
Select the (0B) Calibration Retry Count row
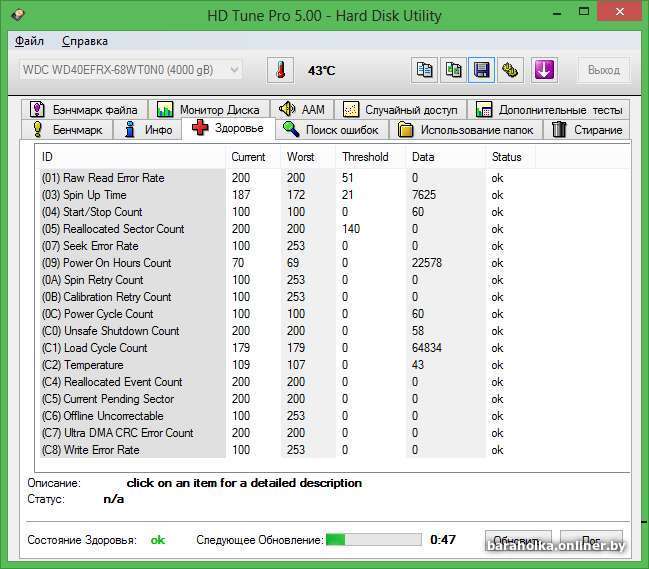click(287, 297)
